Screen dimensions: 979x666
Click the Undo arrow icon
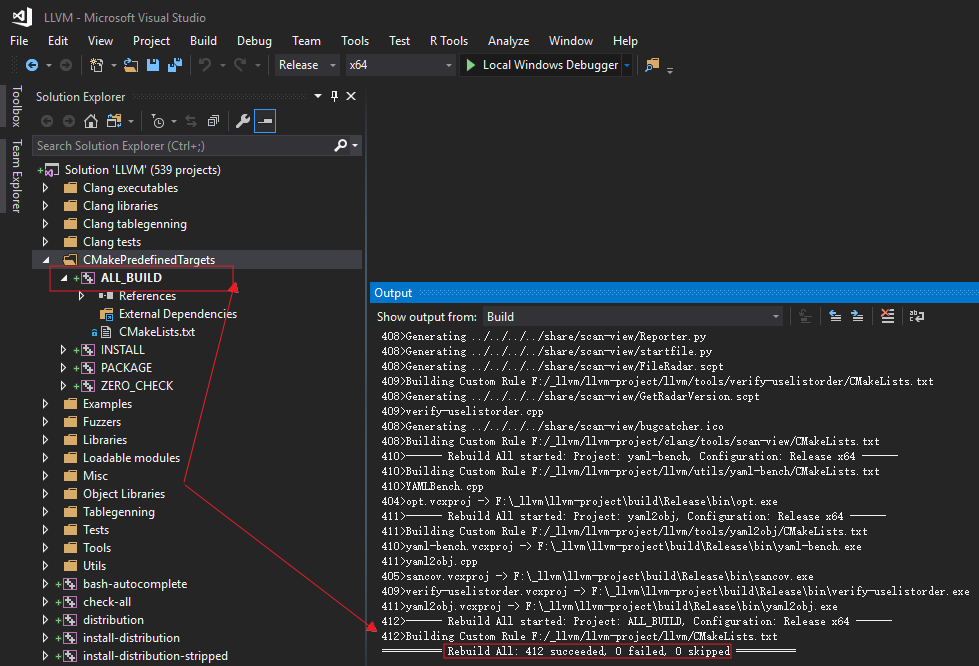pos(205,65)
